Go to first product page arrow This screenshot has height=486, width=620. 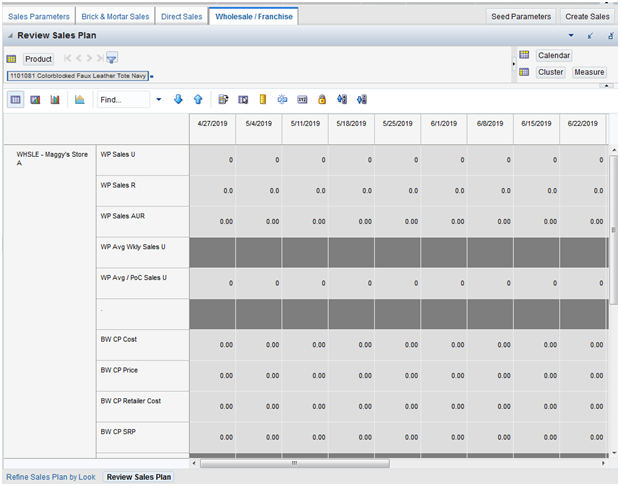coord(68,58)
